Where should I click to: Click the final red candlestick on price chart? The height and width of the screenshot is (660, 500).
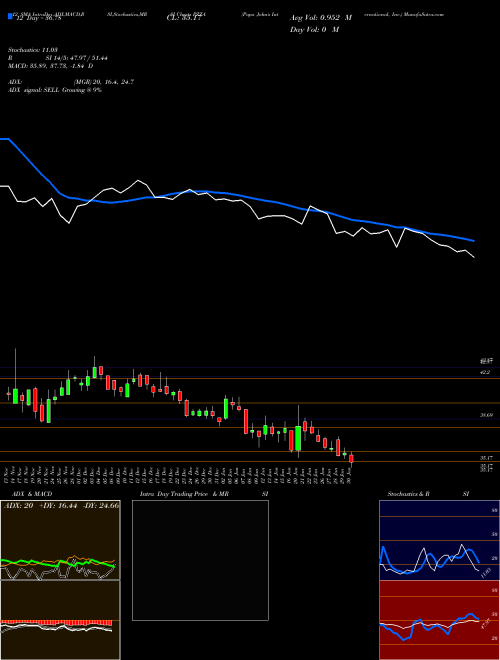351,458
